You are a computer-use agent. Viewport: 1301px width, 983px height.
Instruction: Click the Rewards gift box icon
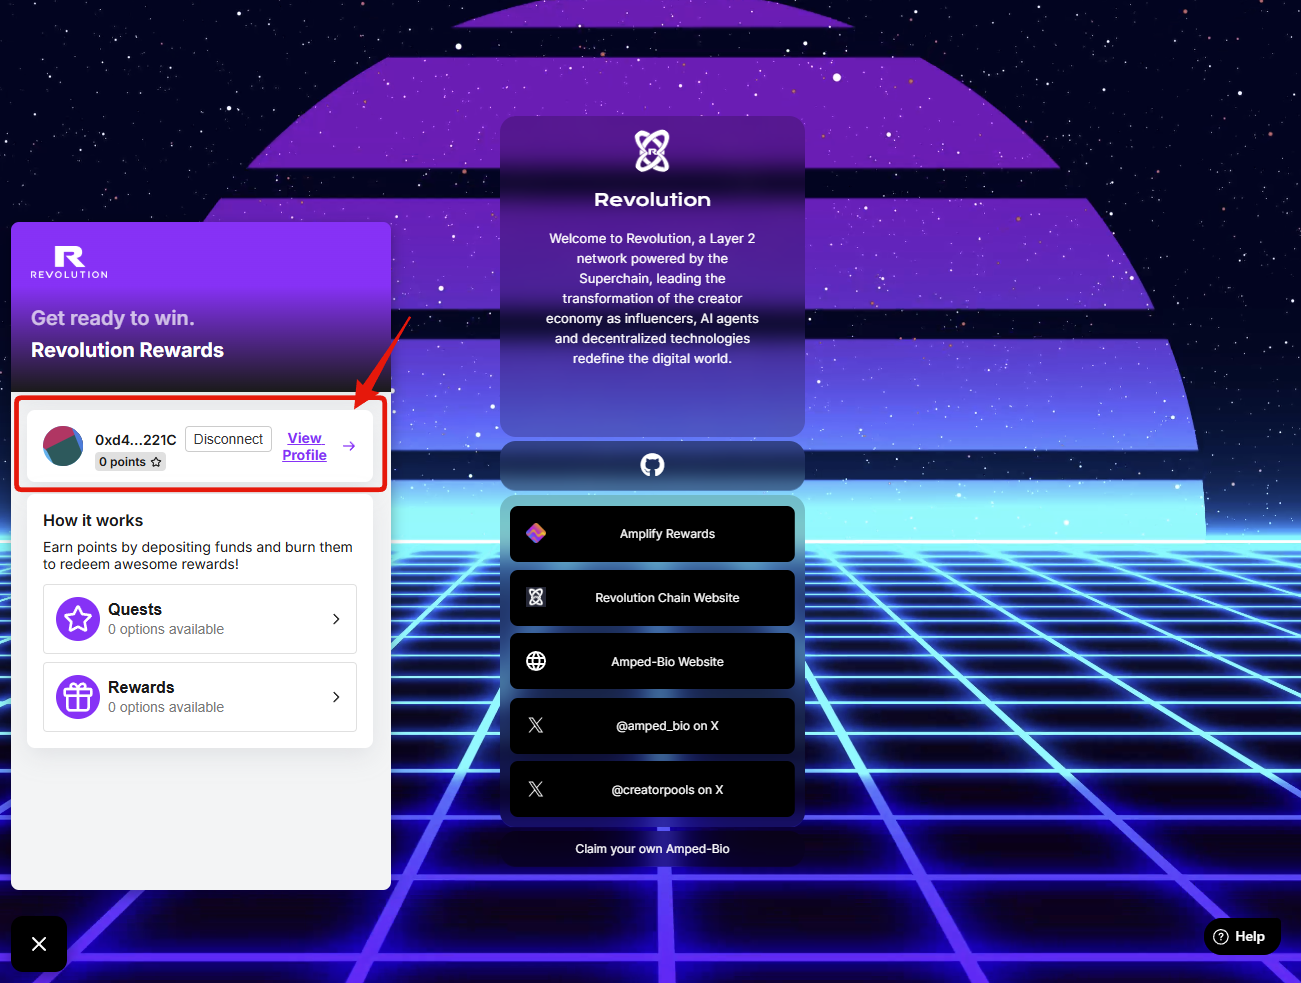point(78,697)
